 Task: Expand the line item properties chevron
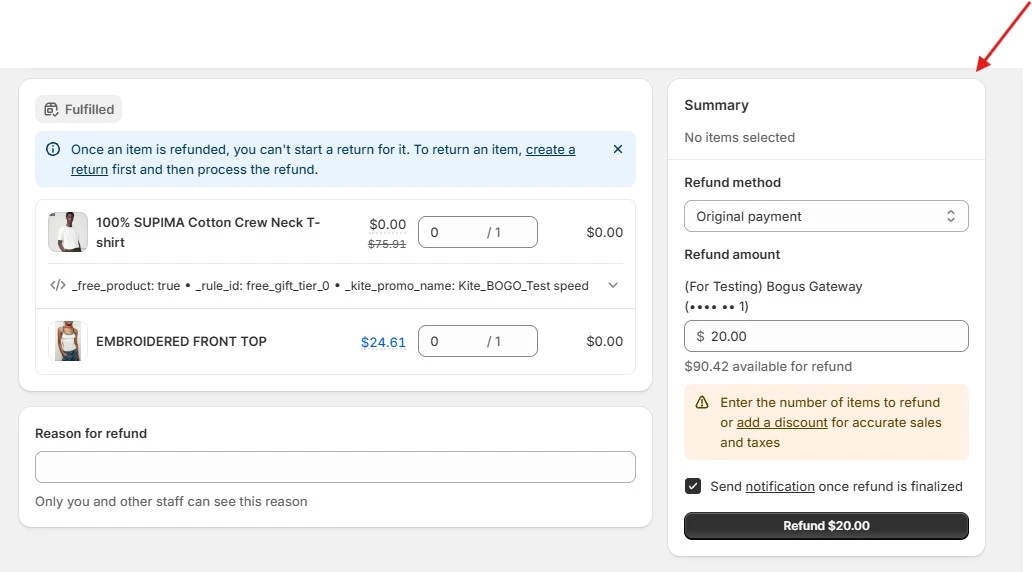pyautogui.click(x=613, y=285)
